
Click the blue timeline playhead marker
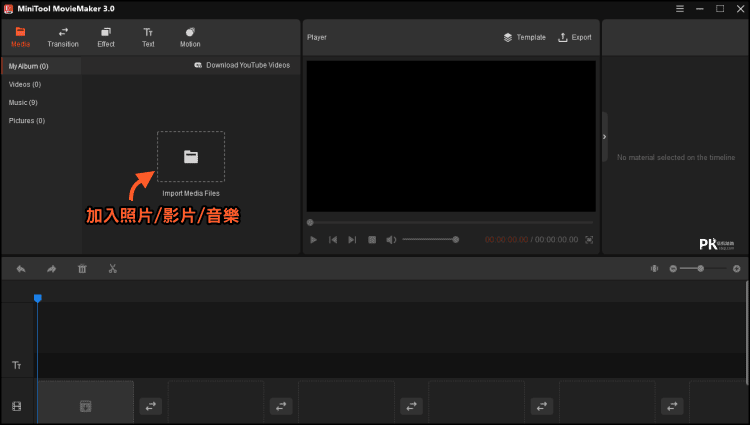[38, 298]
